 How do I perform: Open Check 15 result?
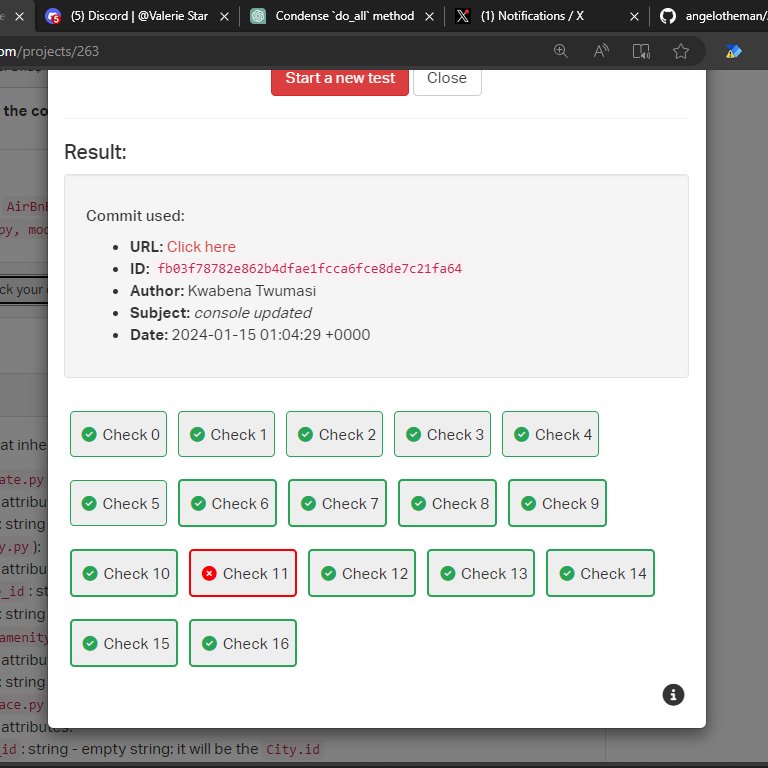[x=124, y=643]
